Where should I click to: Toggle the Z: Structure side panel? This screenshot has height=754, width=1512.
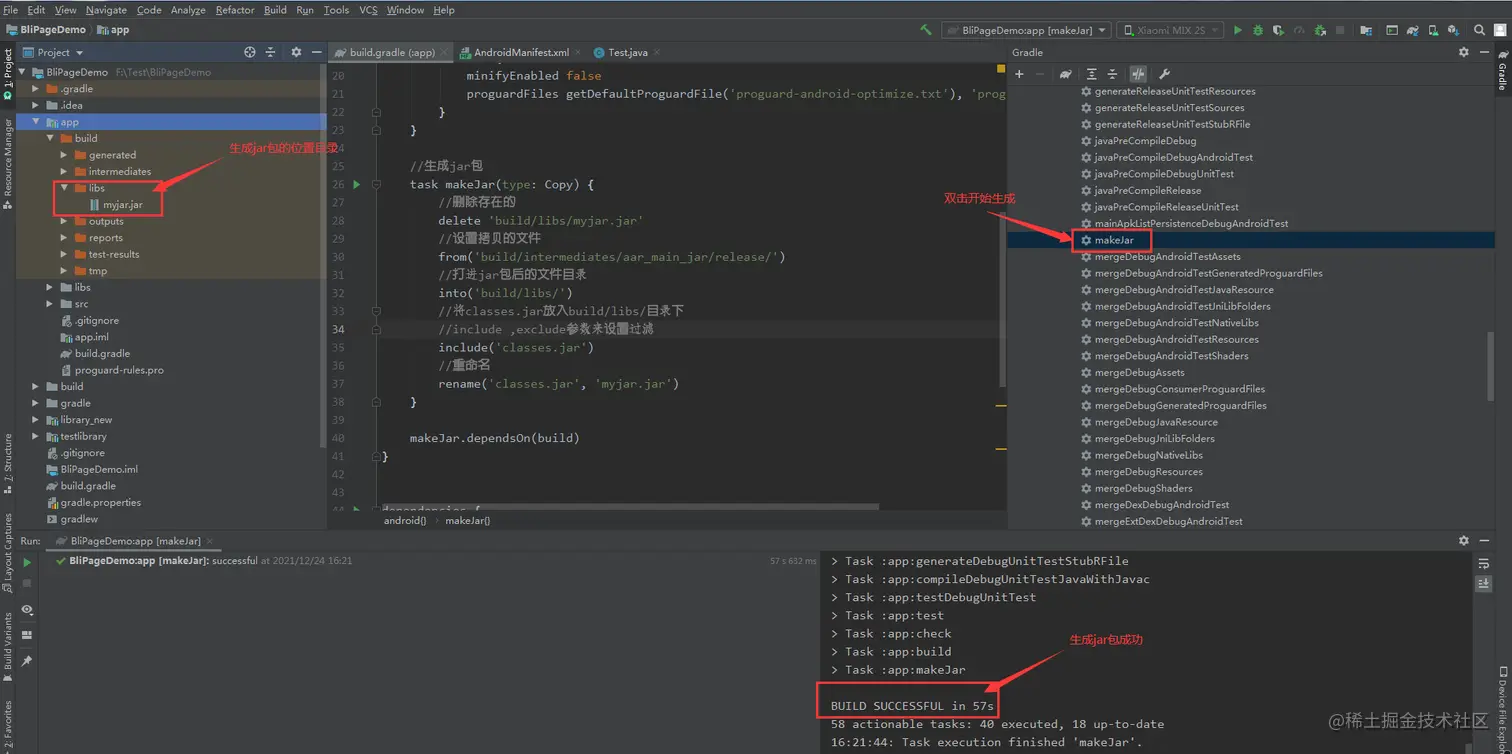[x=8, y=463]
